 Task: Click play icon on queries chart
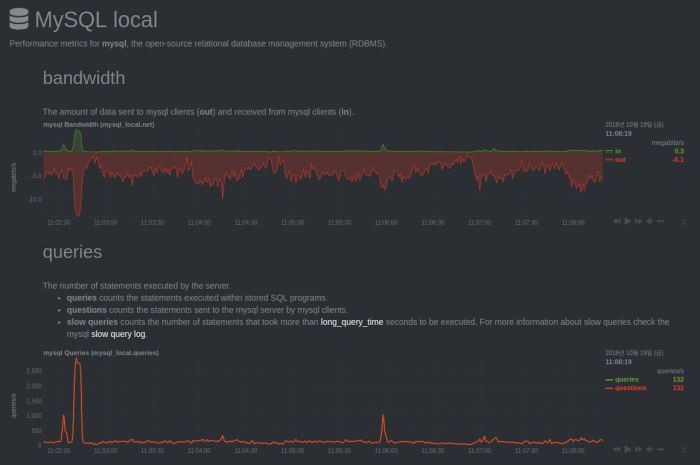pyautogui.click(x=628, y=449)
